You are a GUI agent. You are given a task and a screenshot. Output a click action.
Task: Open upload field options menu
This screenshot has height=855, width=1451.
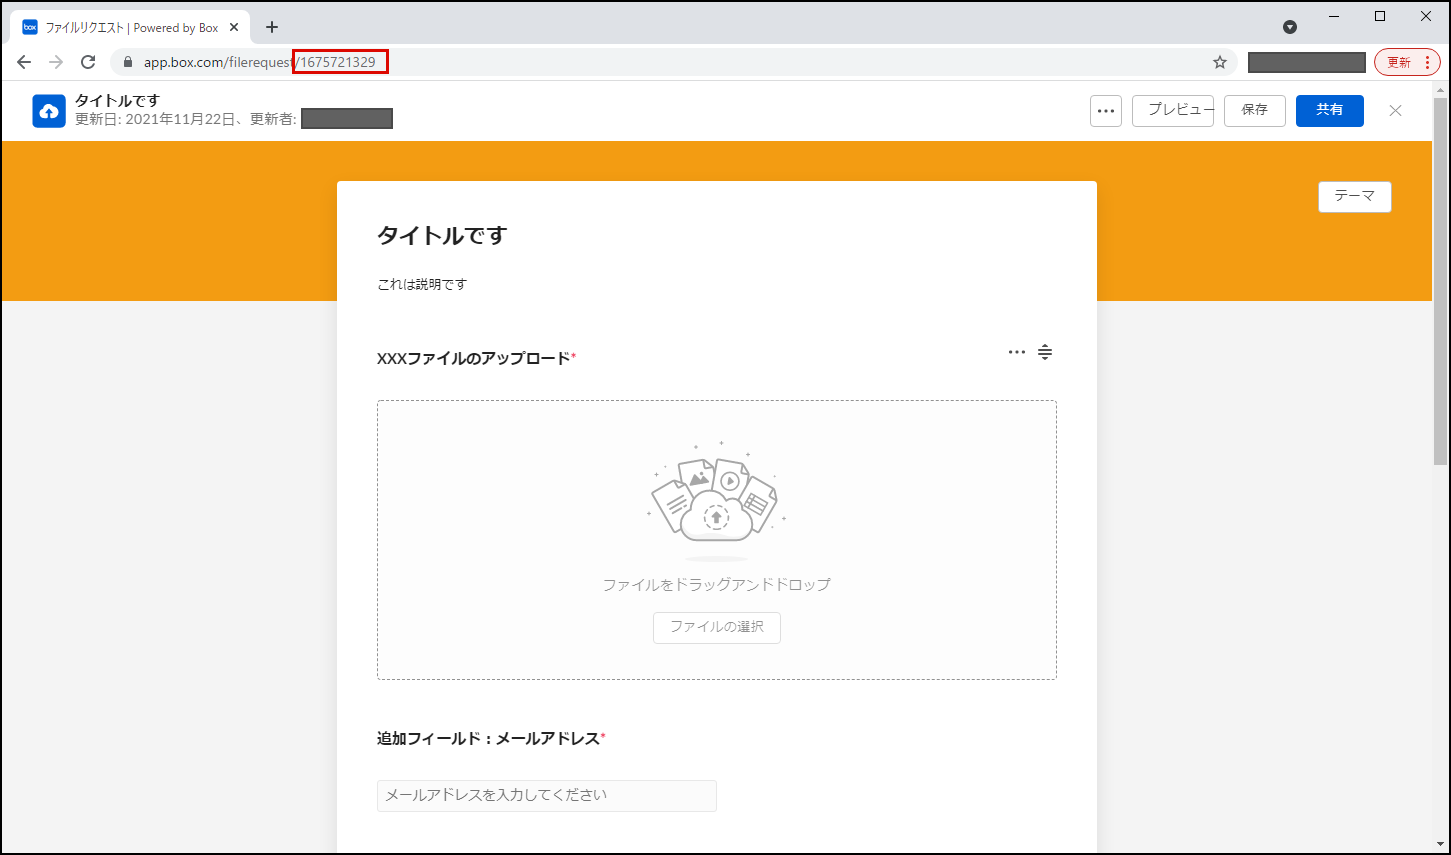coord(1017,352)
